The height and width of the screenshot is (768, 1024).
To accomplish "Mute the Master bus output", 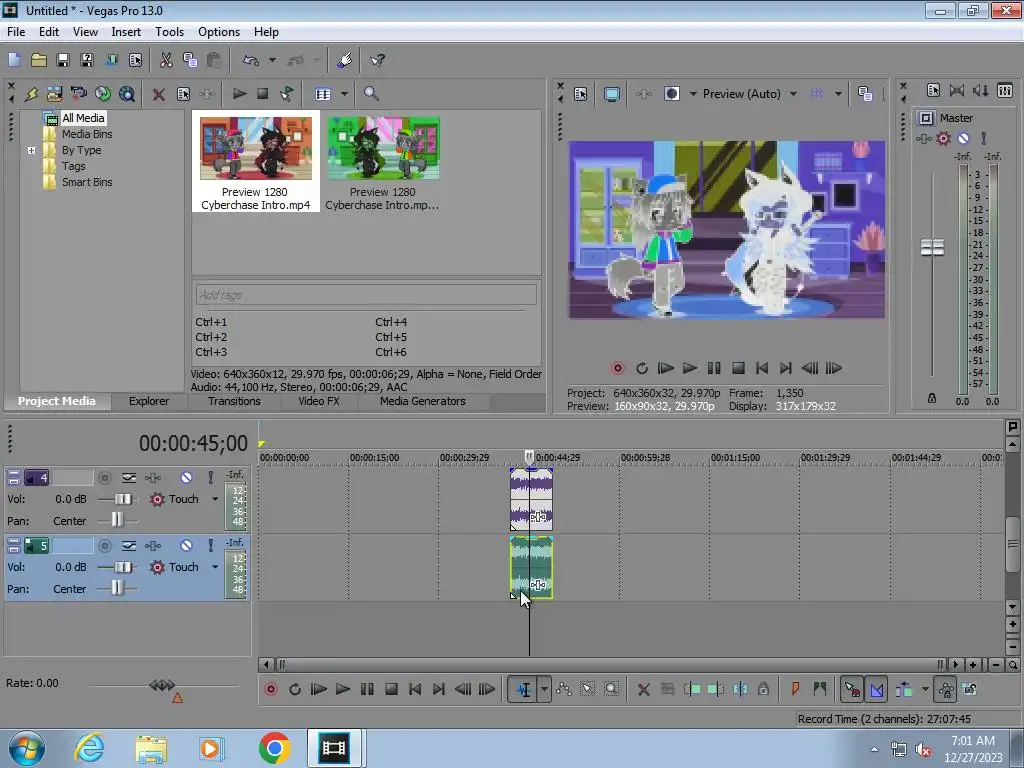I will (963, 138).
